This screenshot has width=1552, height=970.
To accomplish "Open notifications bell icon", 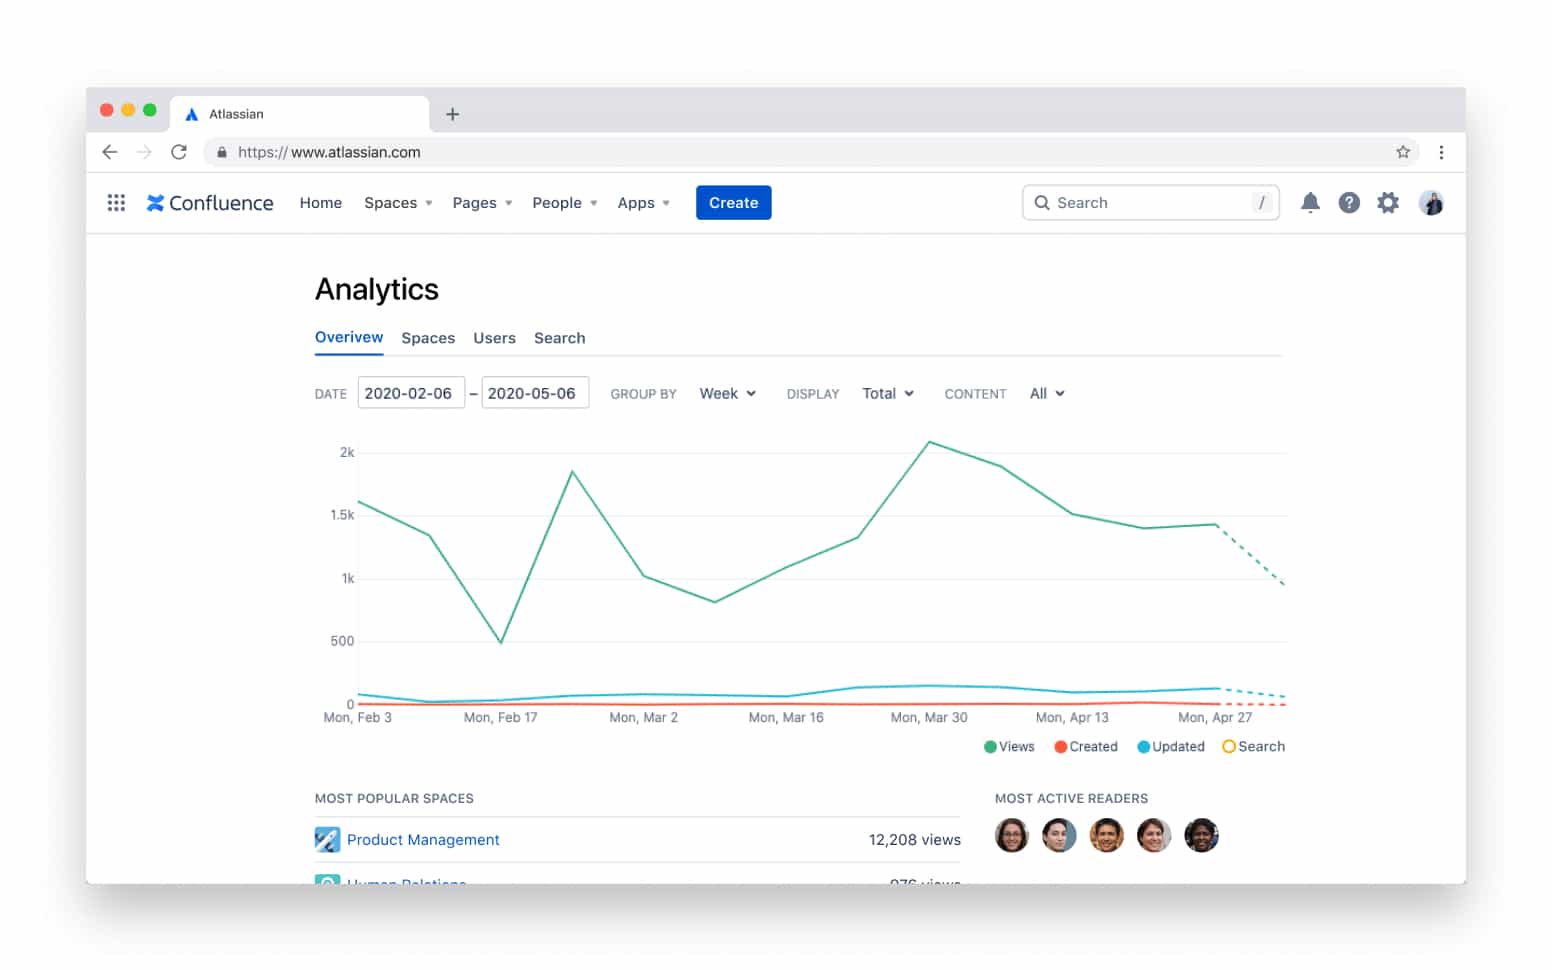I will point(1310,202).
